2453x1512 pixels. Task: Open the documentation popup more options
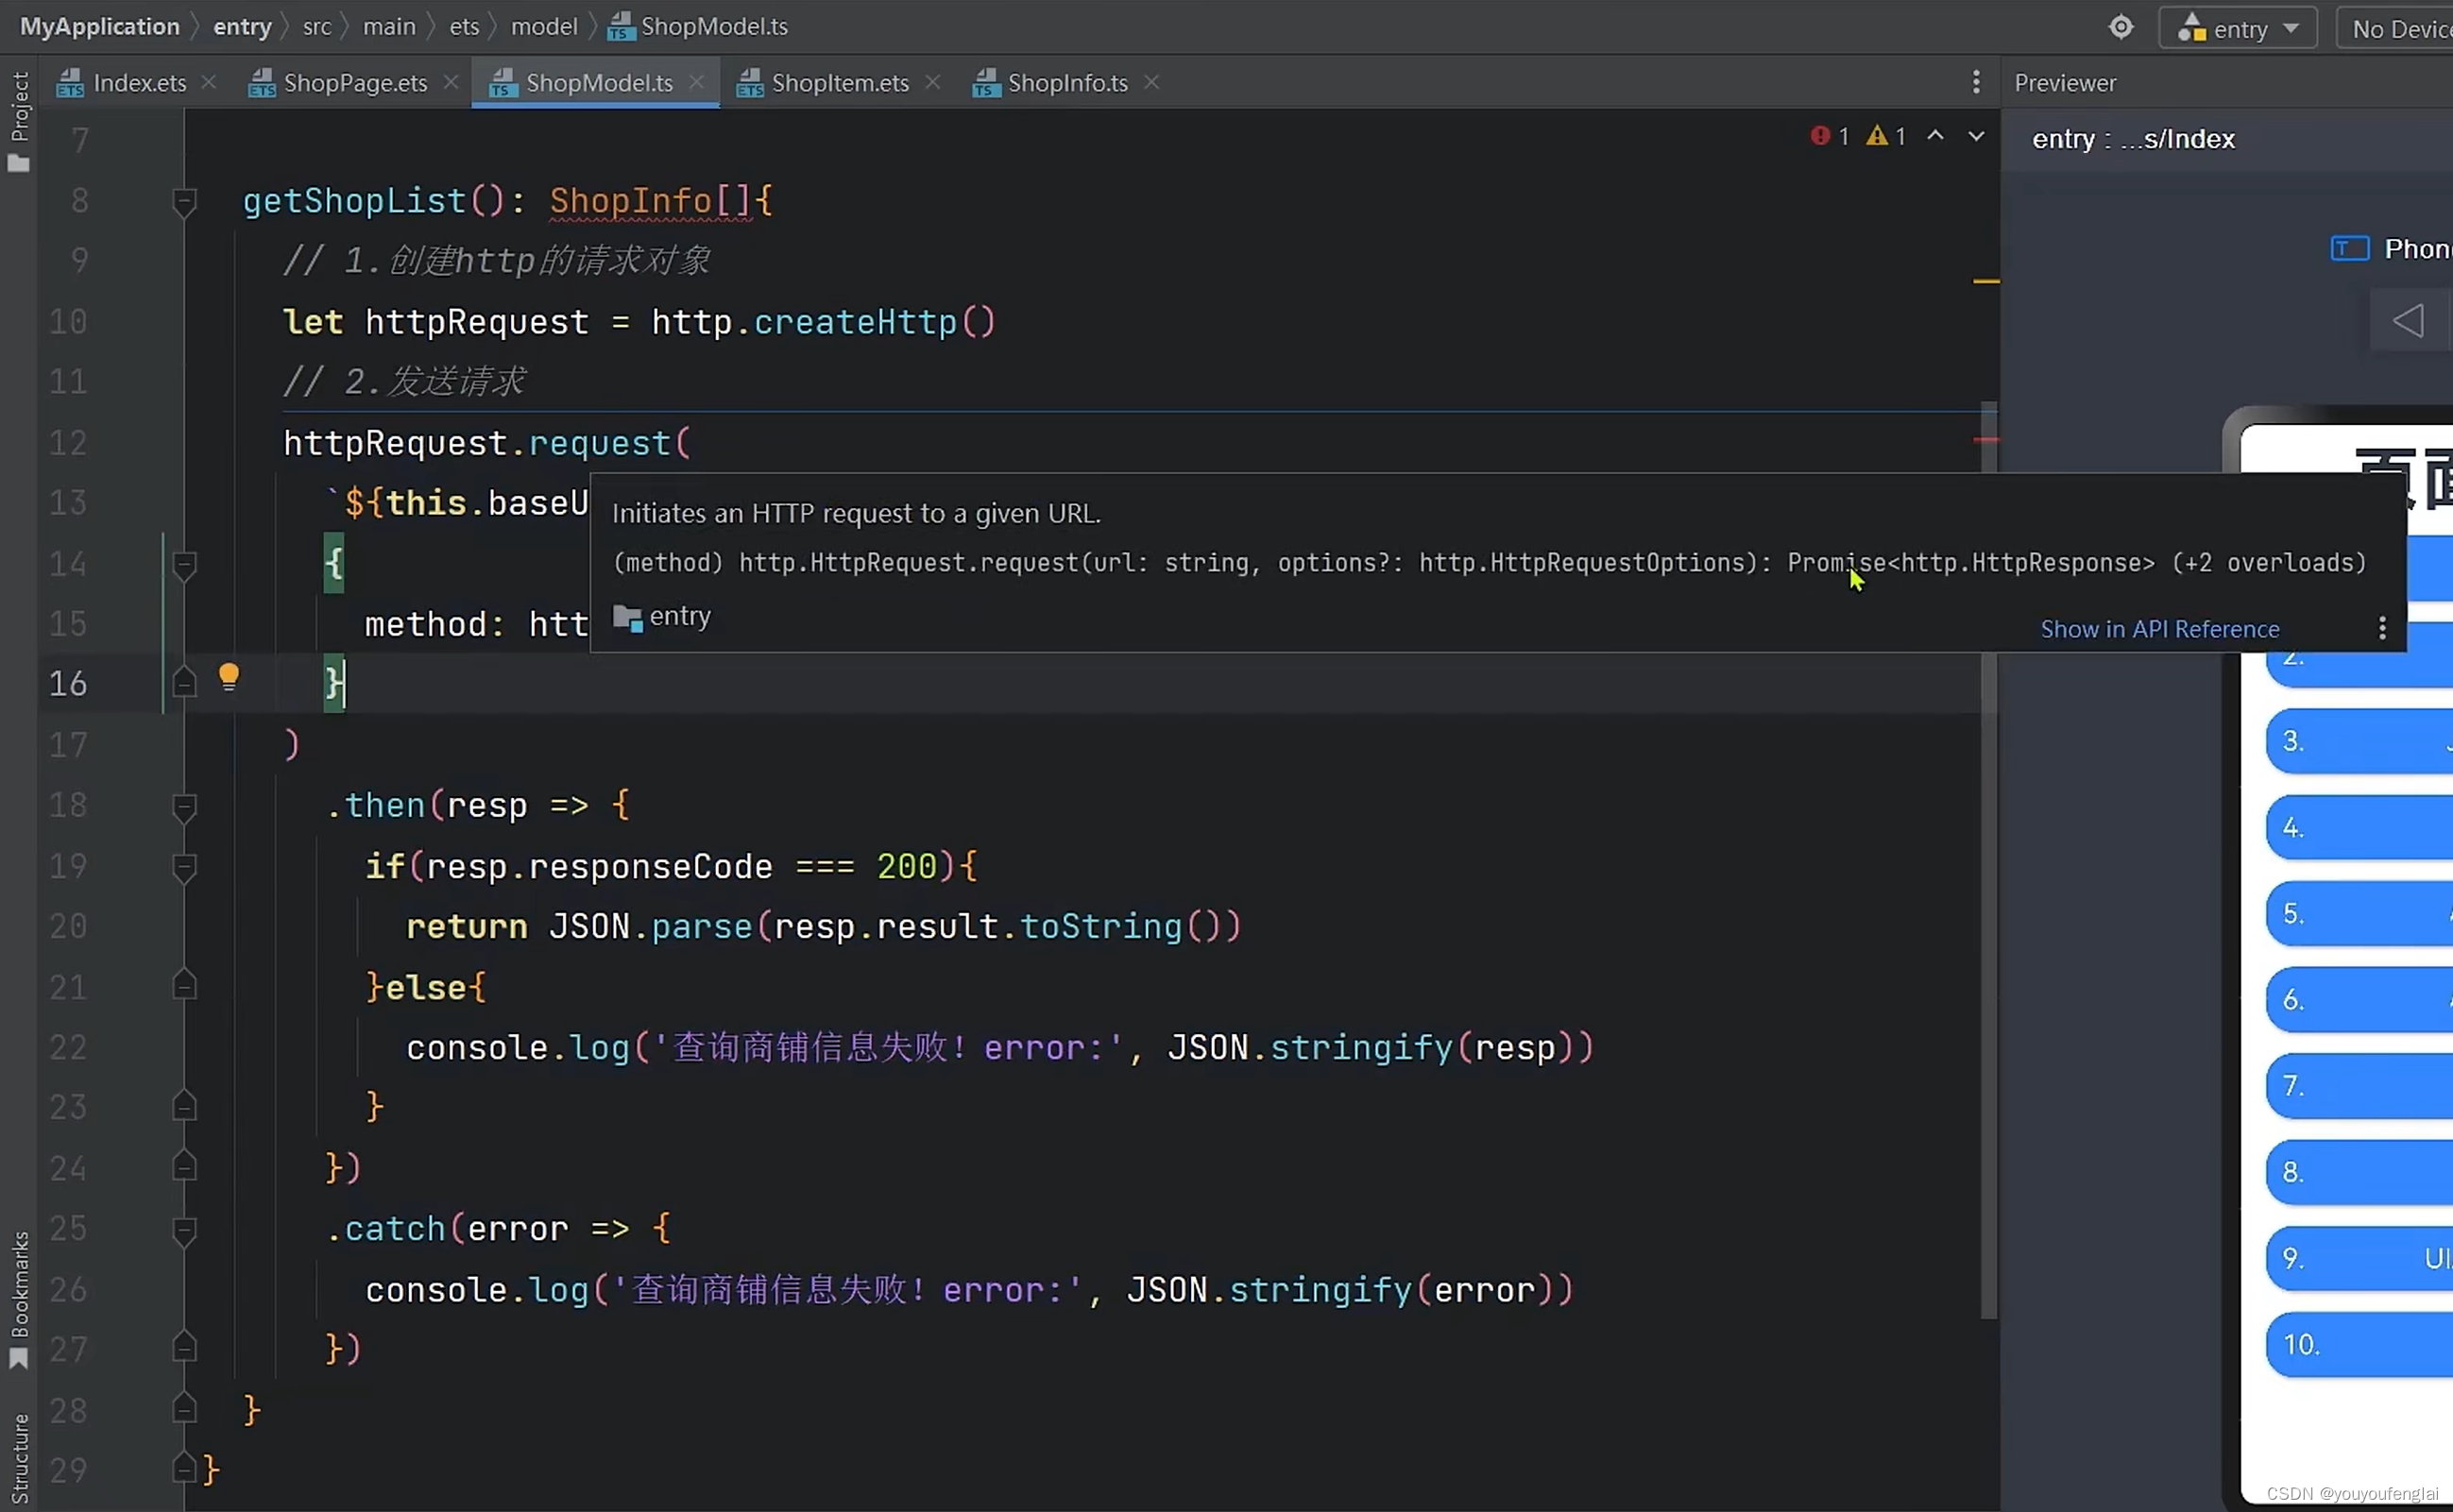tap(2382, 628)
